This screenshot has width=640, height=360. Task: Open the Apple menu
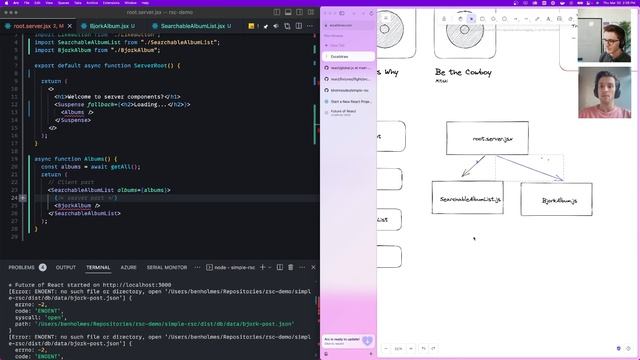coord(6,2)
